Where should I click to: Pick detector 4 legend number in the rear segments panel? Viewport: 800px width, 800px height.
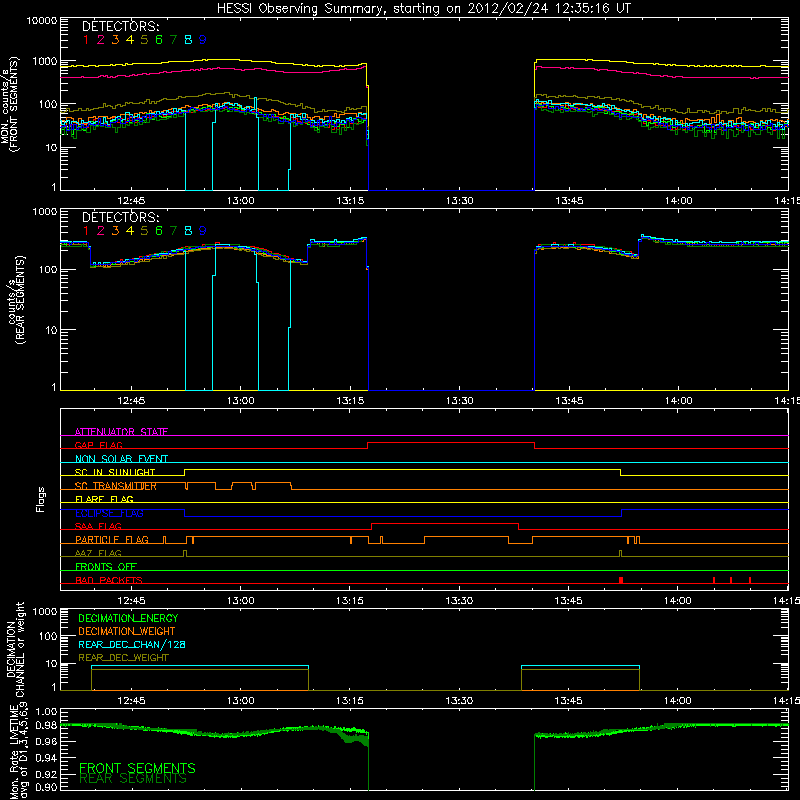130,231
